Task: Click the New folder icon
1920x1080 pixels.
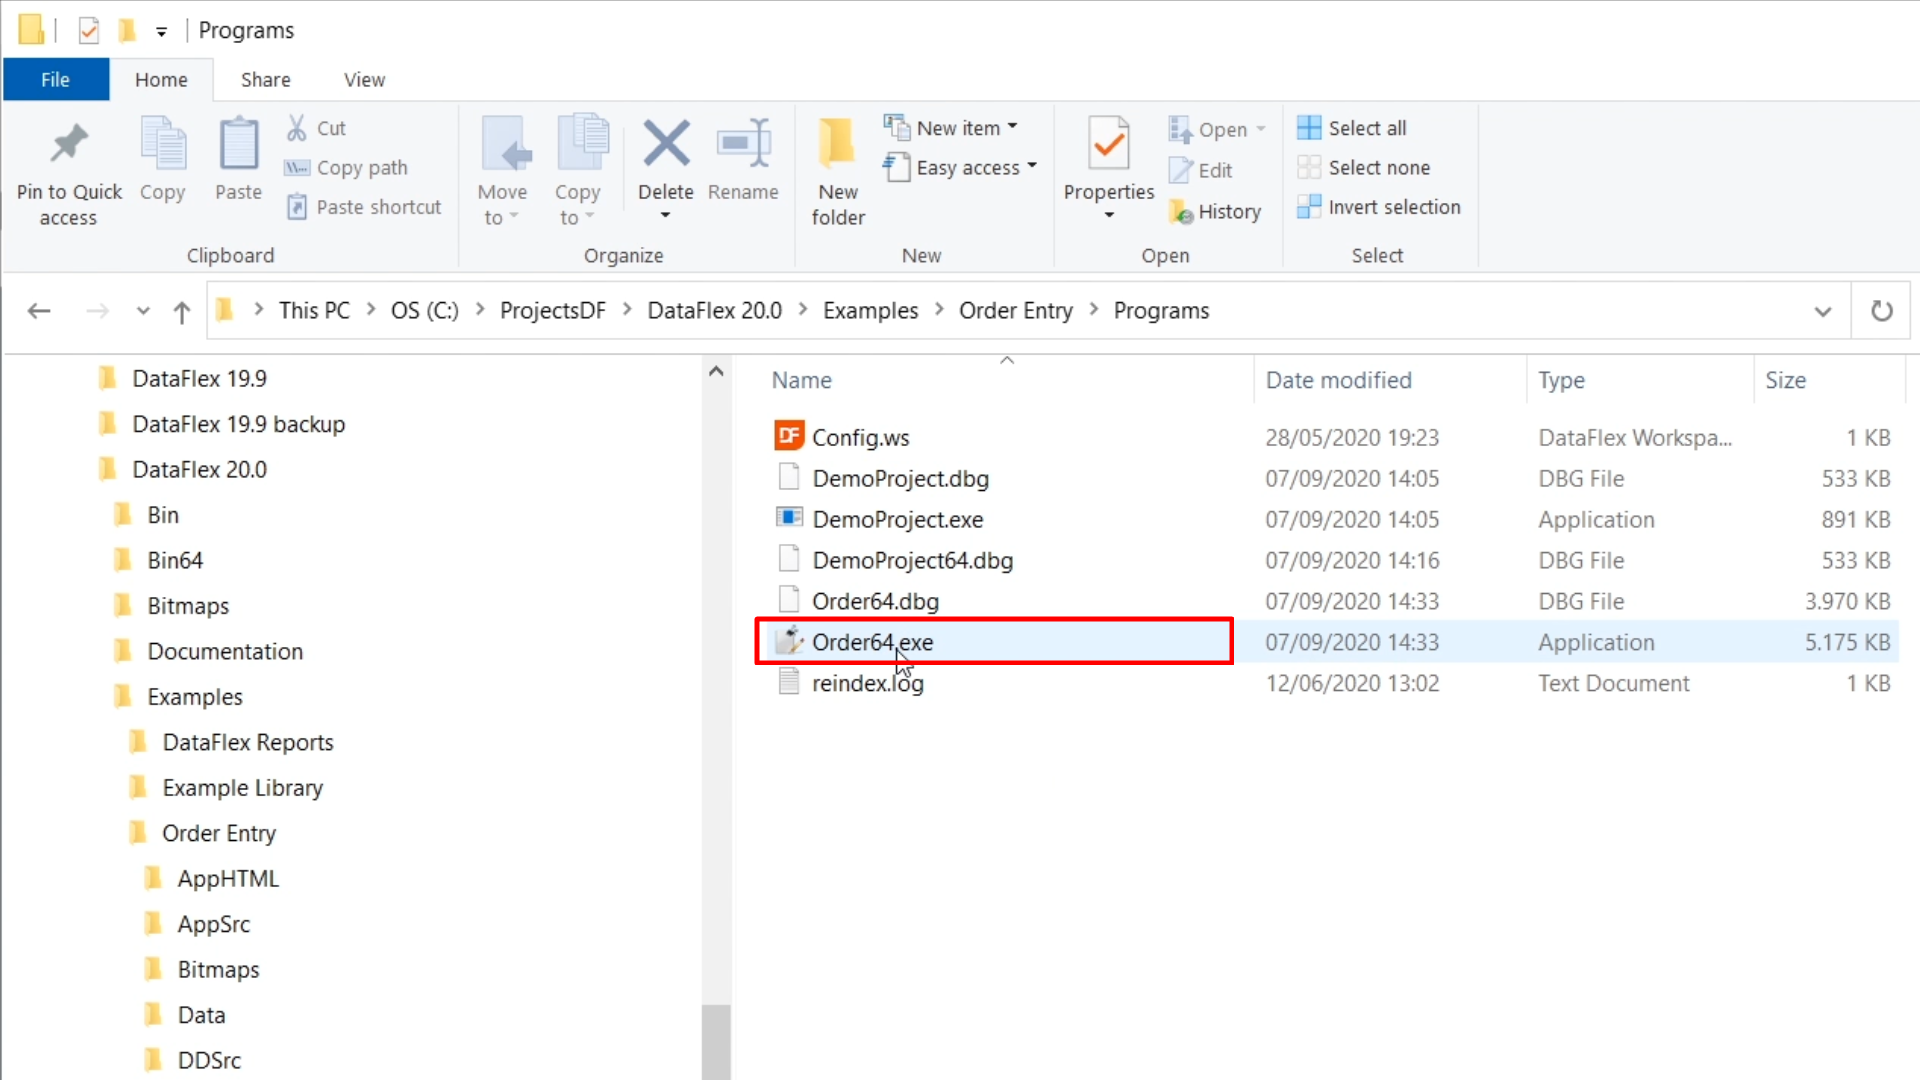Action: point(837,145)
